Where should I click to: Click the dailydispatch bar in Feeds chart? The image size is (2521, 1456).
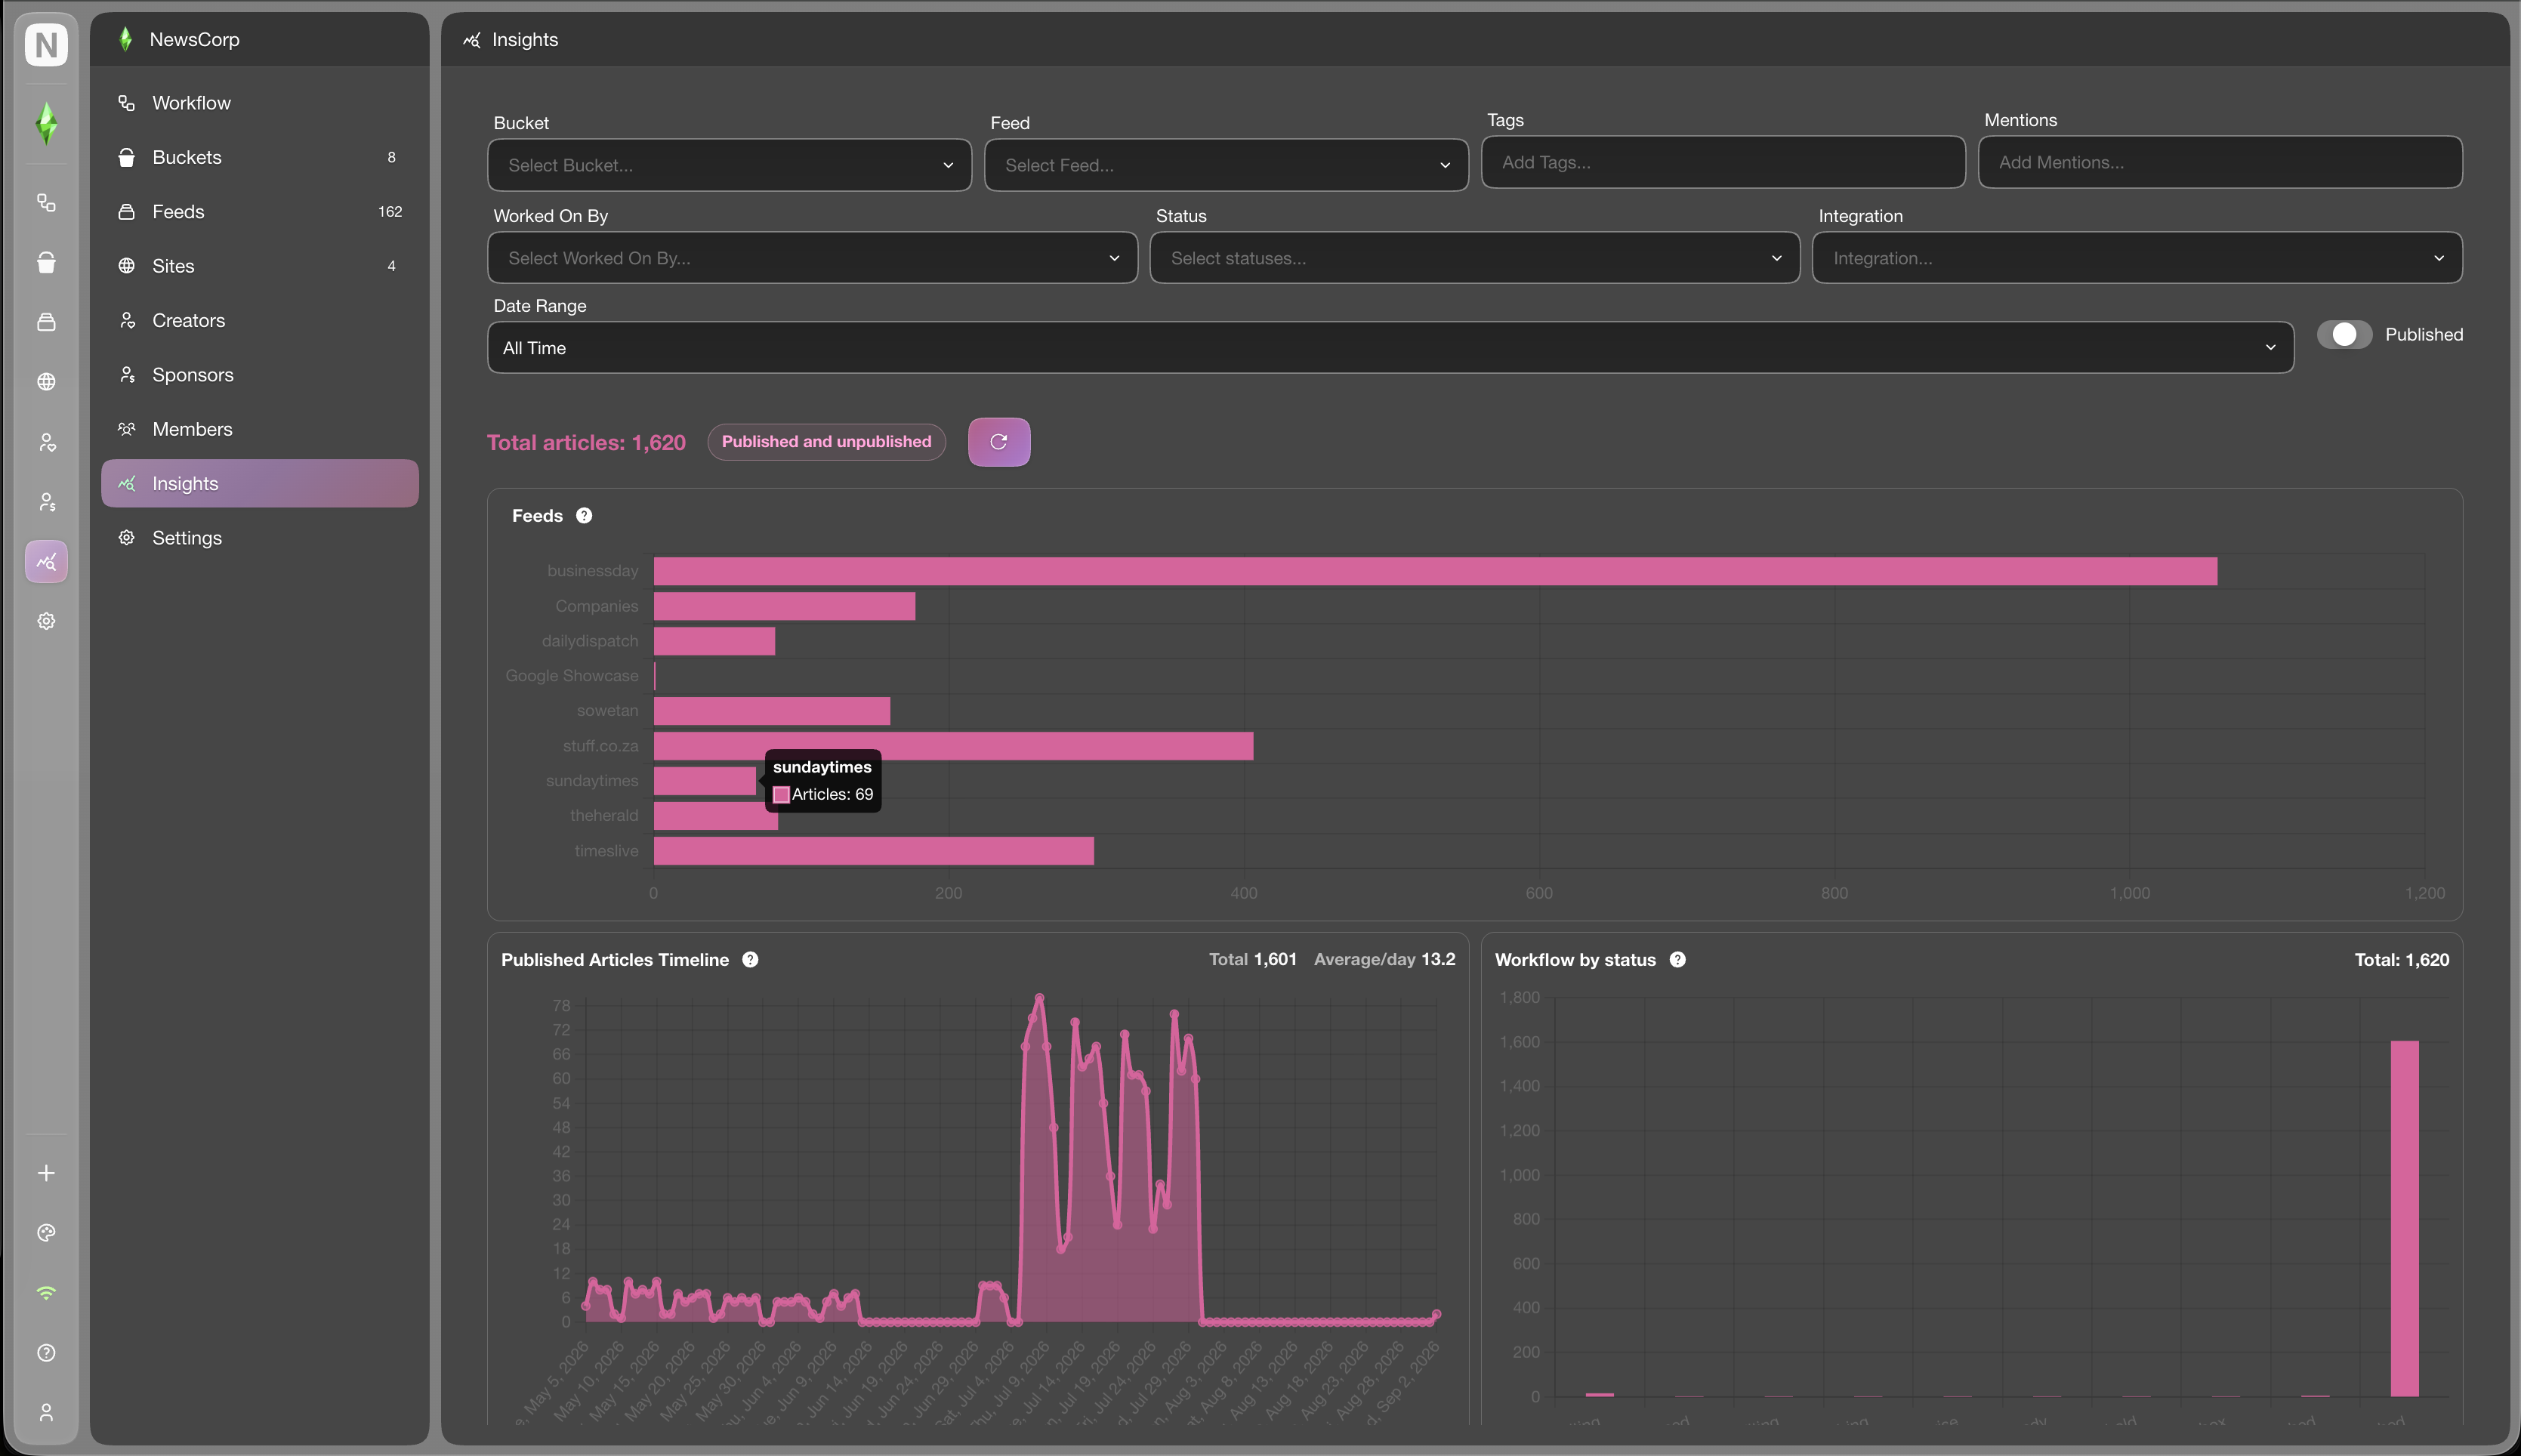(x=714, y=641)
